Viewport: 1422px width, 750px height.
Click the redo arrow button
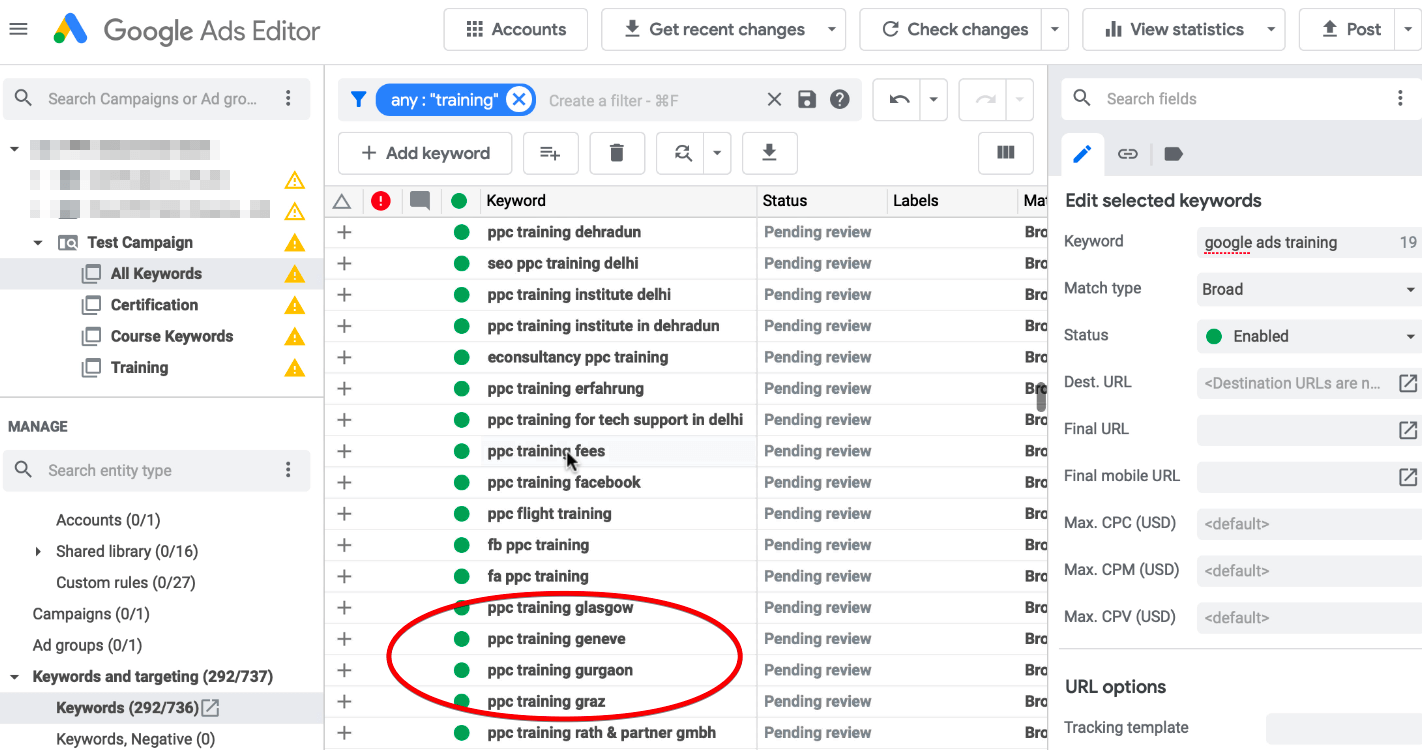(985, 99)
